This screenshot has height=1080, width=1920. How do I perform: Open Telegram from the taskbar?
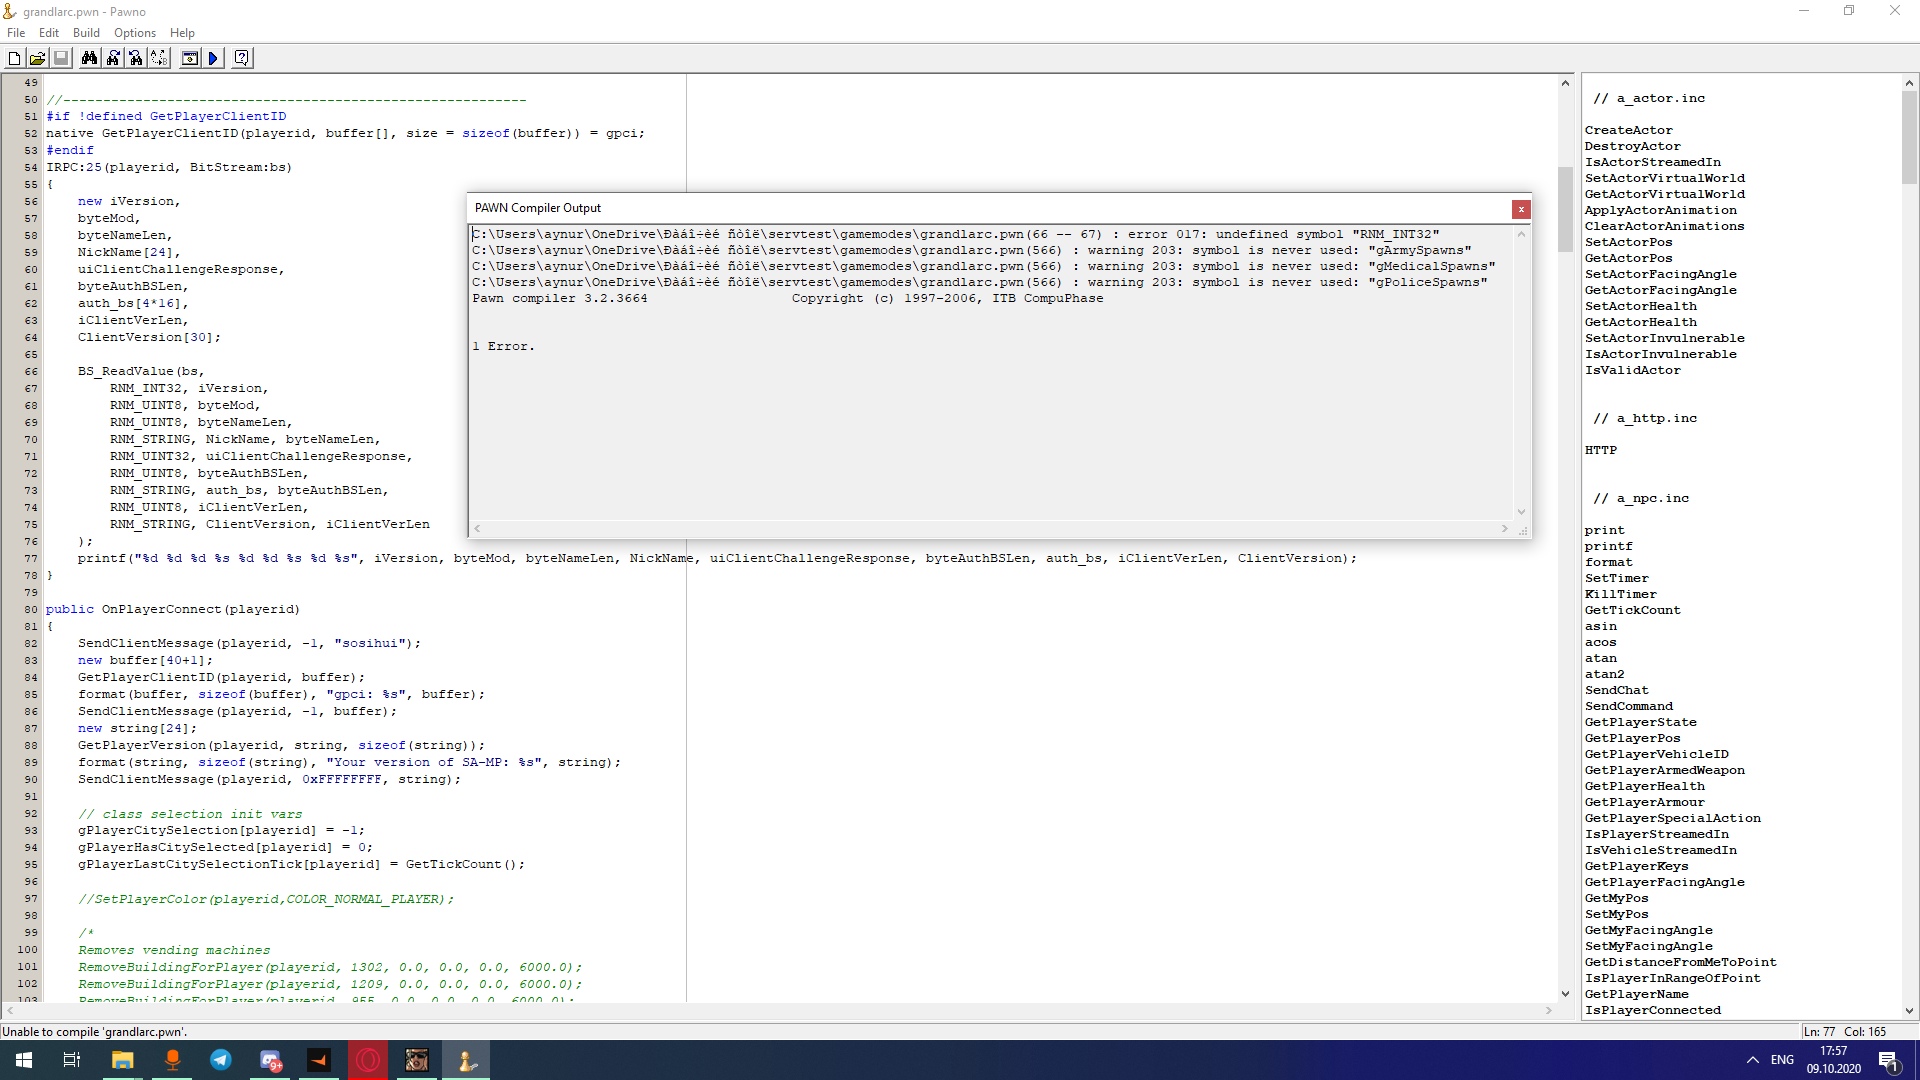tap(221, 1060)
